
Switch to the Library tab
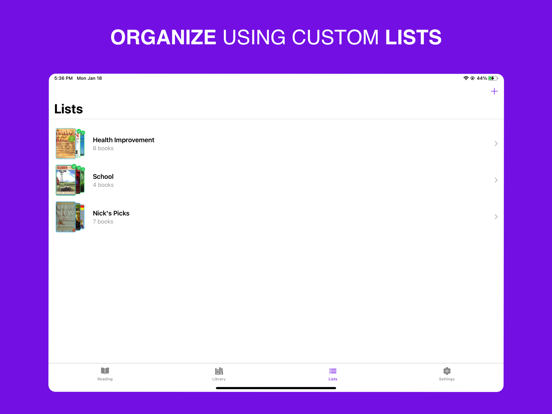tap(219, 374)
